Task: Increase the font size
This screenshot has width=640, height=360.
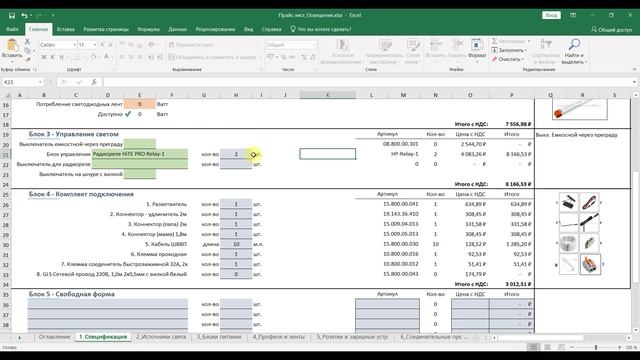Action: (x=102, y=44)
